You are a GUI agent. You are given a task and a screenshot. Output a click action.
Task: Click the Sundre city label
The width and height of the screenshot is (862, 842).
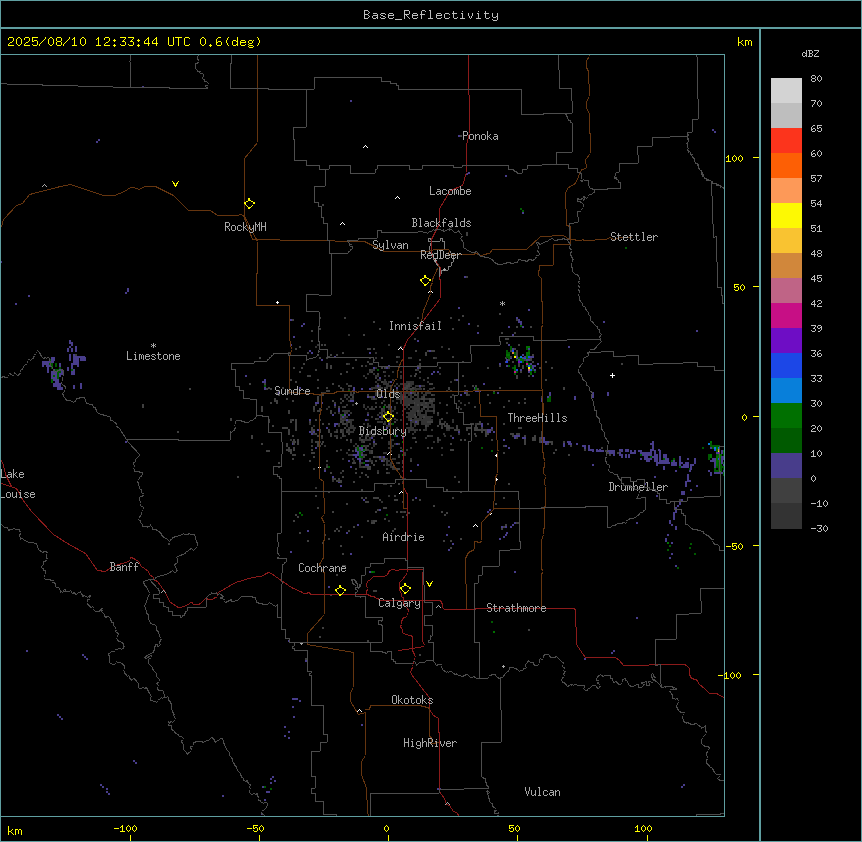click(x=292, y=391)
